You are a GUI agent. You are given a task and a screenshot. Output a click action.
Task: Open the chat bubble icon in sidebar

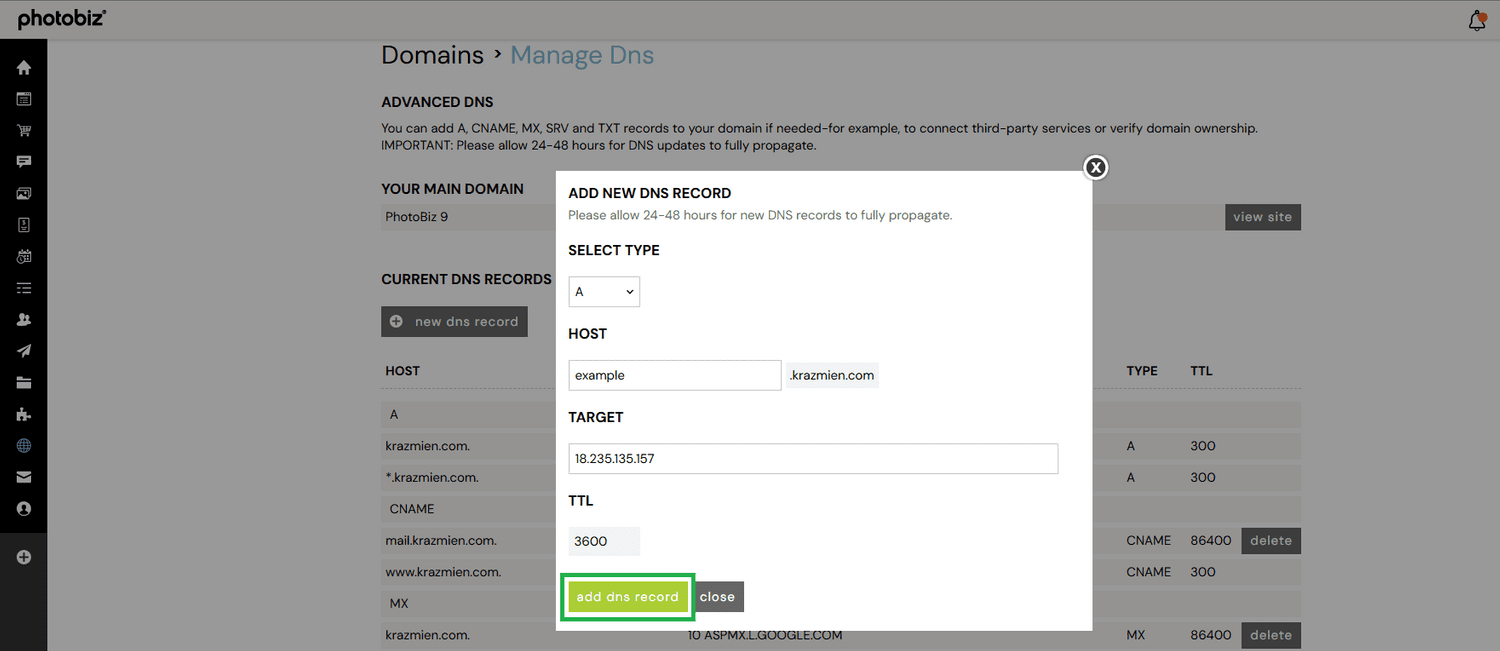24,162
